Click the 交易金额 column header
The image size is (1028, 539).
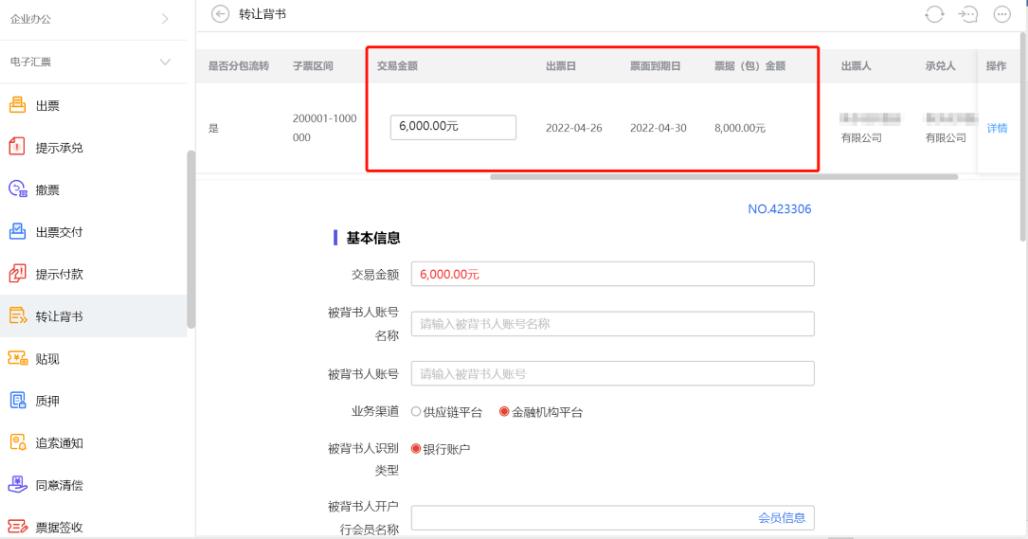(397, 66)
